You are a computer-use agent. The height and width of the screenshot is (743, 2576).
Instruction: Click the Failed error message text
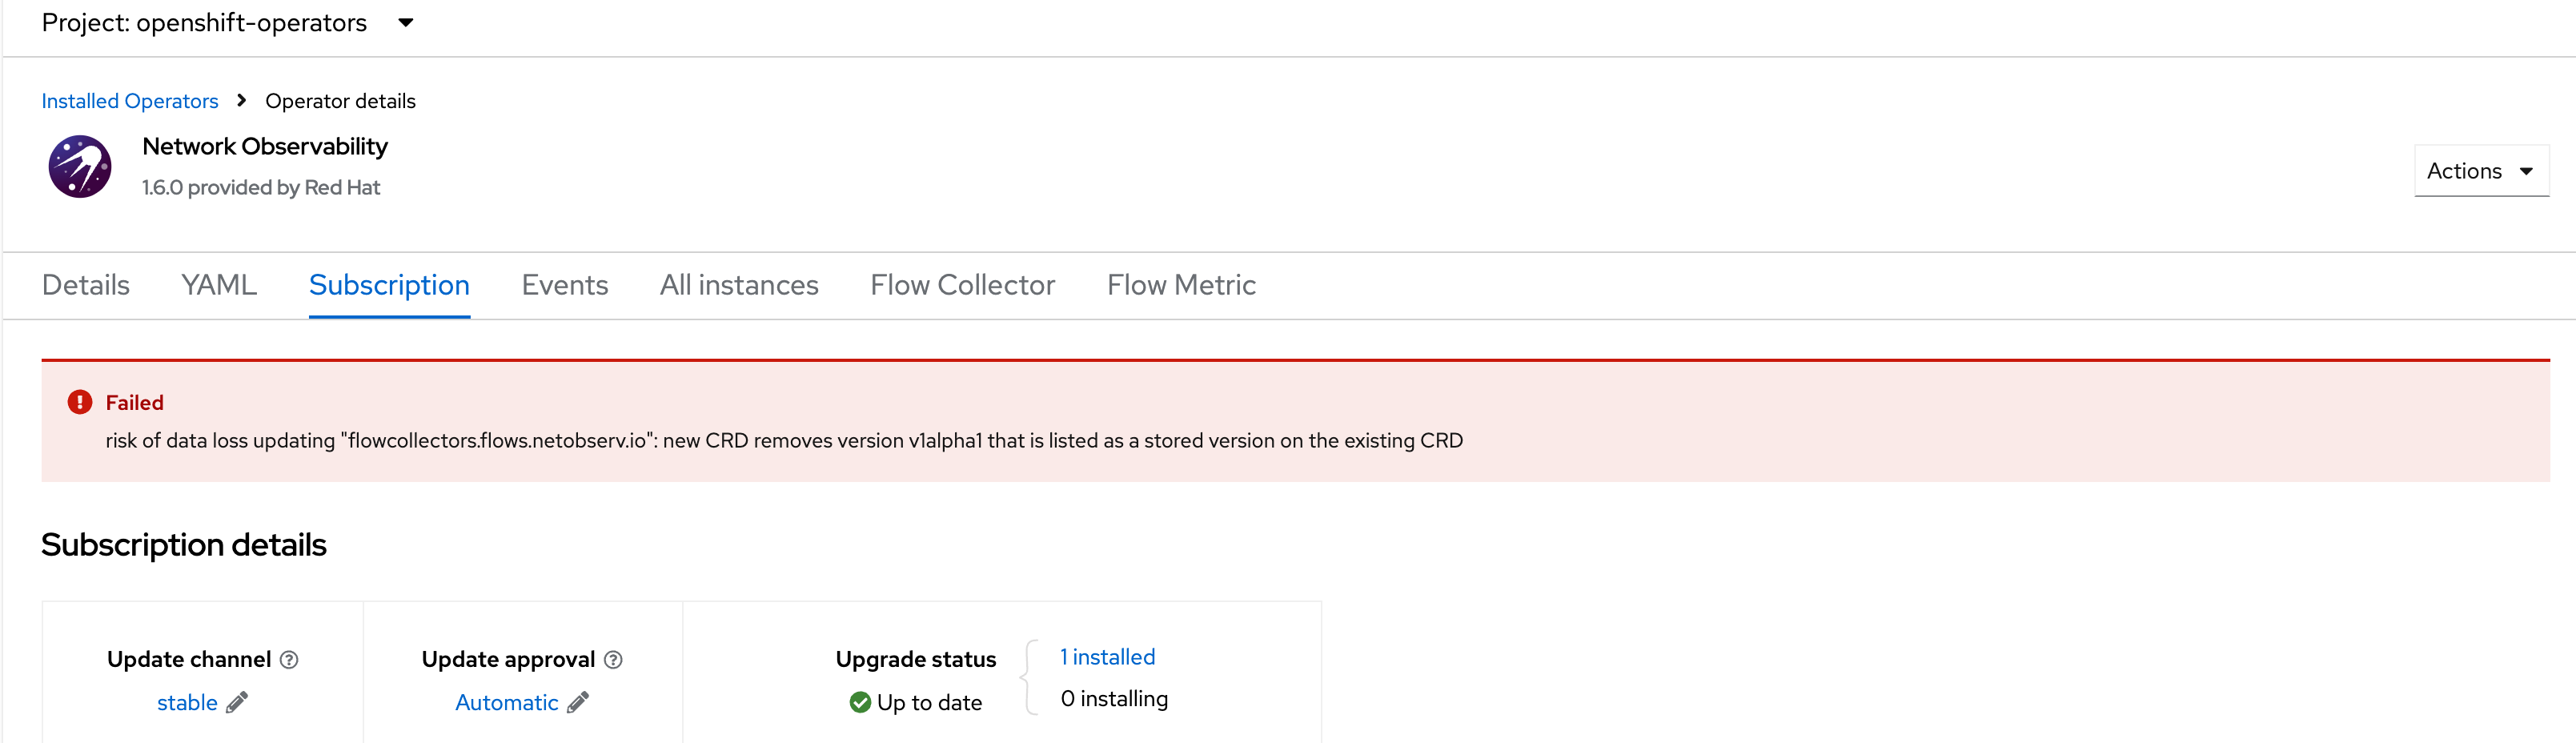tap(785, 439)
